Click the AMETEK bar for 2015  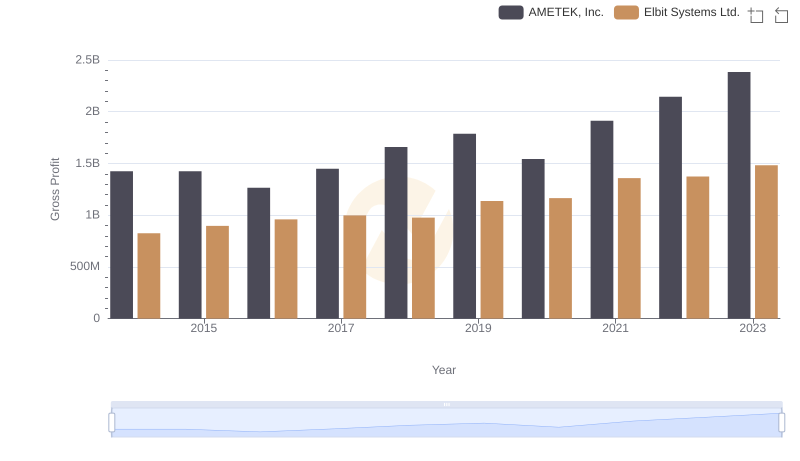coord(190,245)
